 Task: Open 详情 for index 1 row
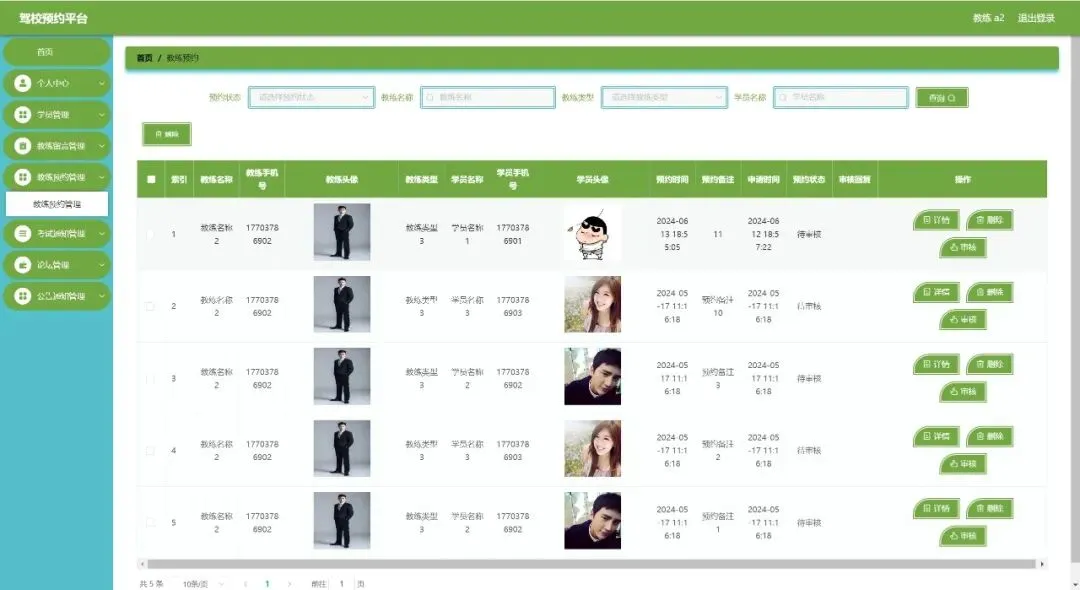click(x=936, y=220)
